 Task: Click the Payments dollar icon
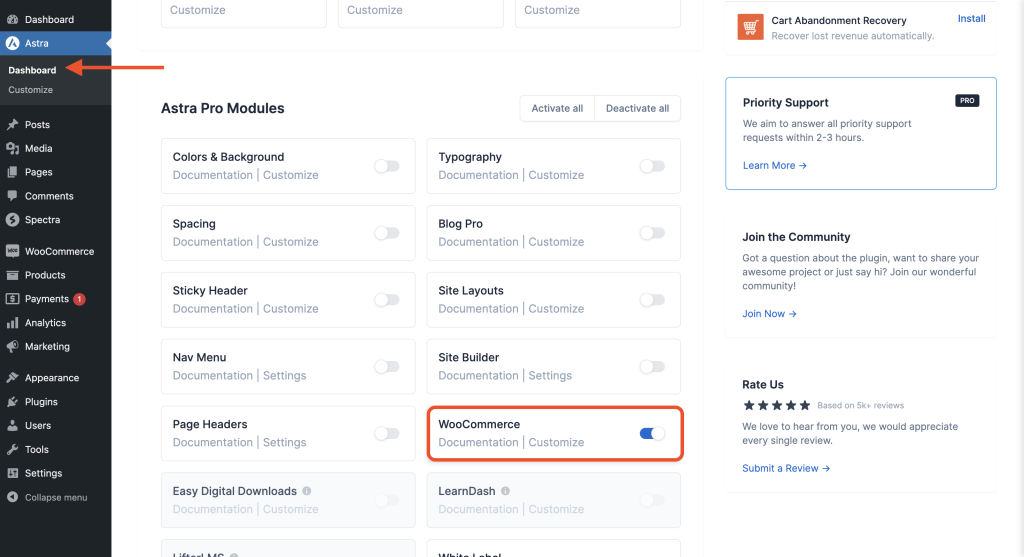12,299
